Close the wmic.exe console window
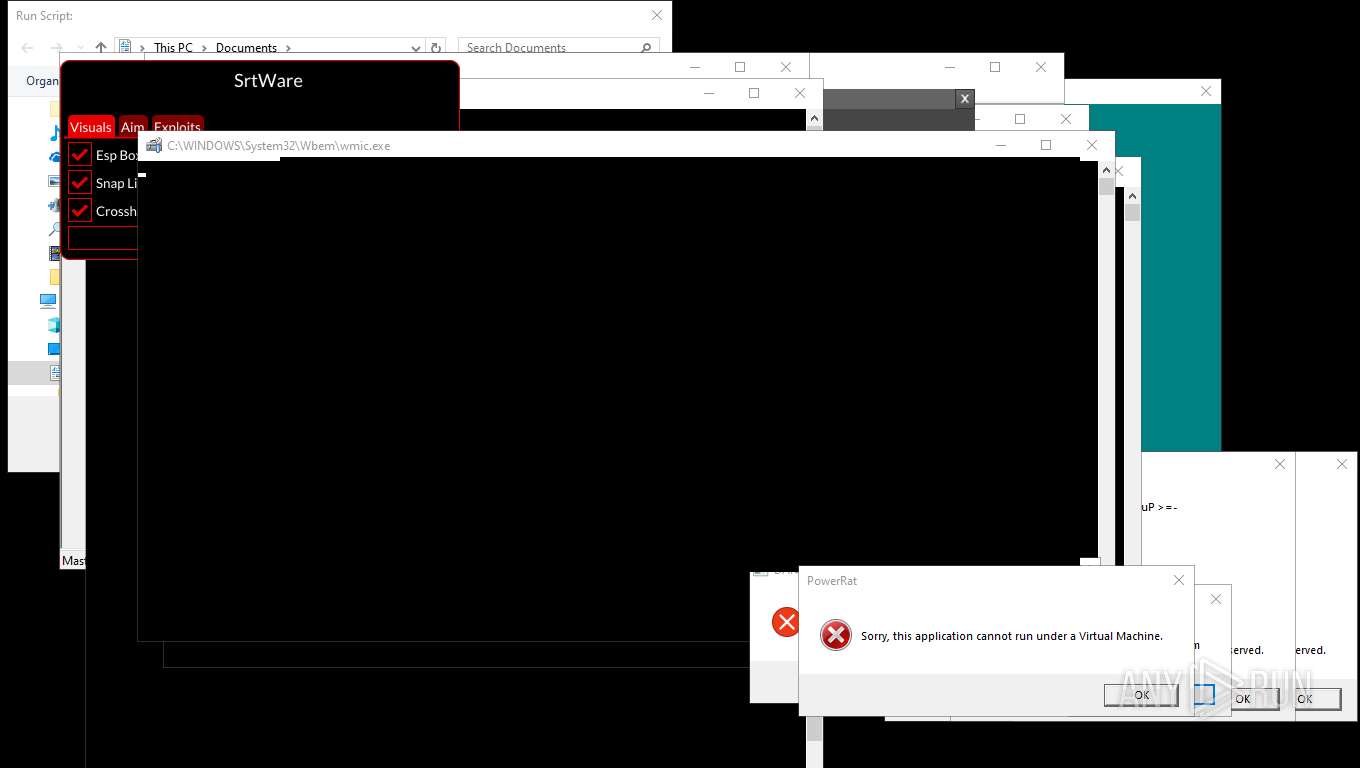1360x768 pixels. point(1092,145)
